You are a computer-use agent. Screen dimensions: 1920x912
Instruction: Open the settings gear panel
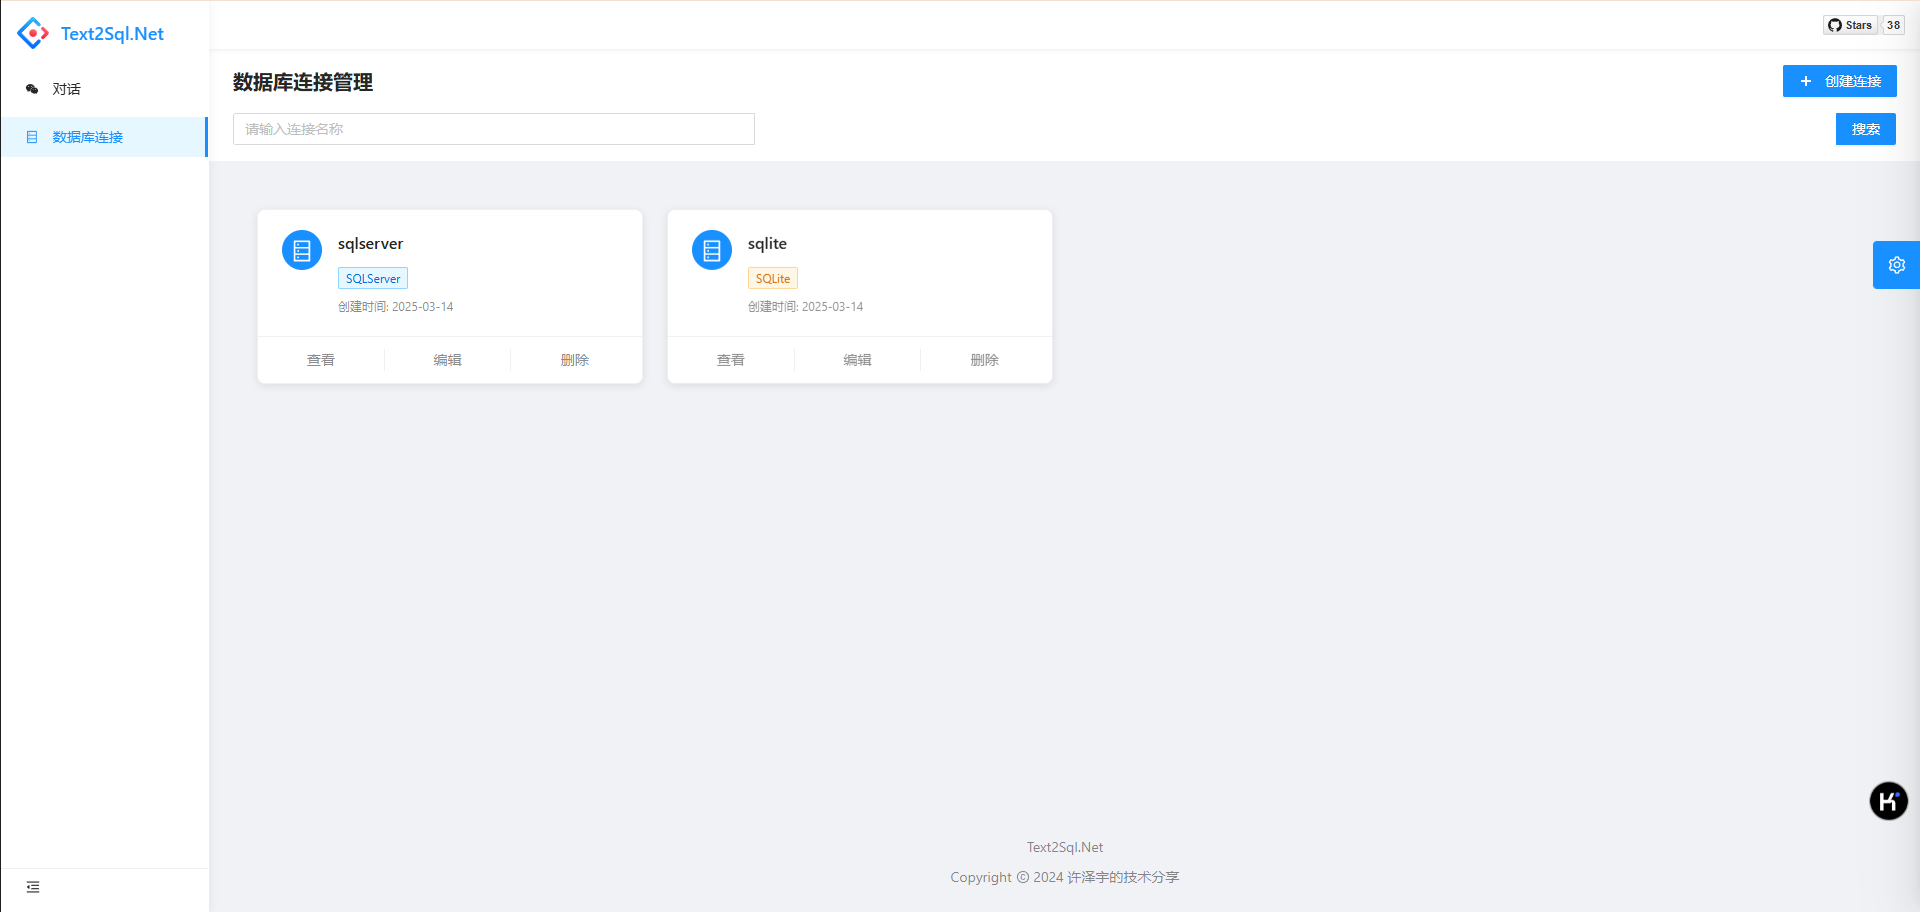(x=1896, y=265)
